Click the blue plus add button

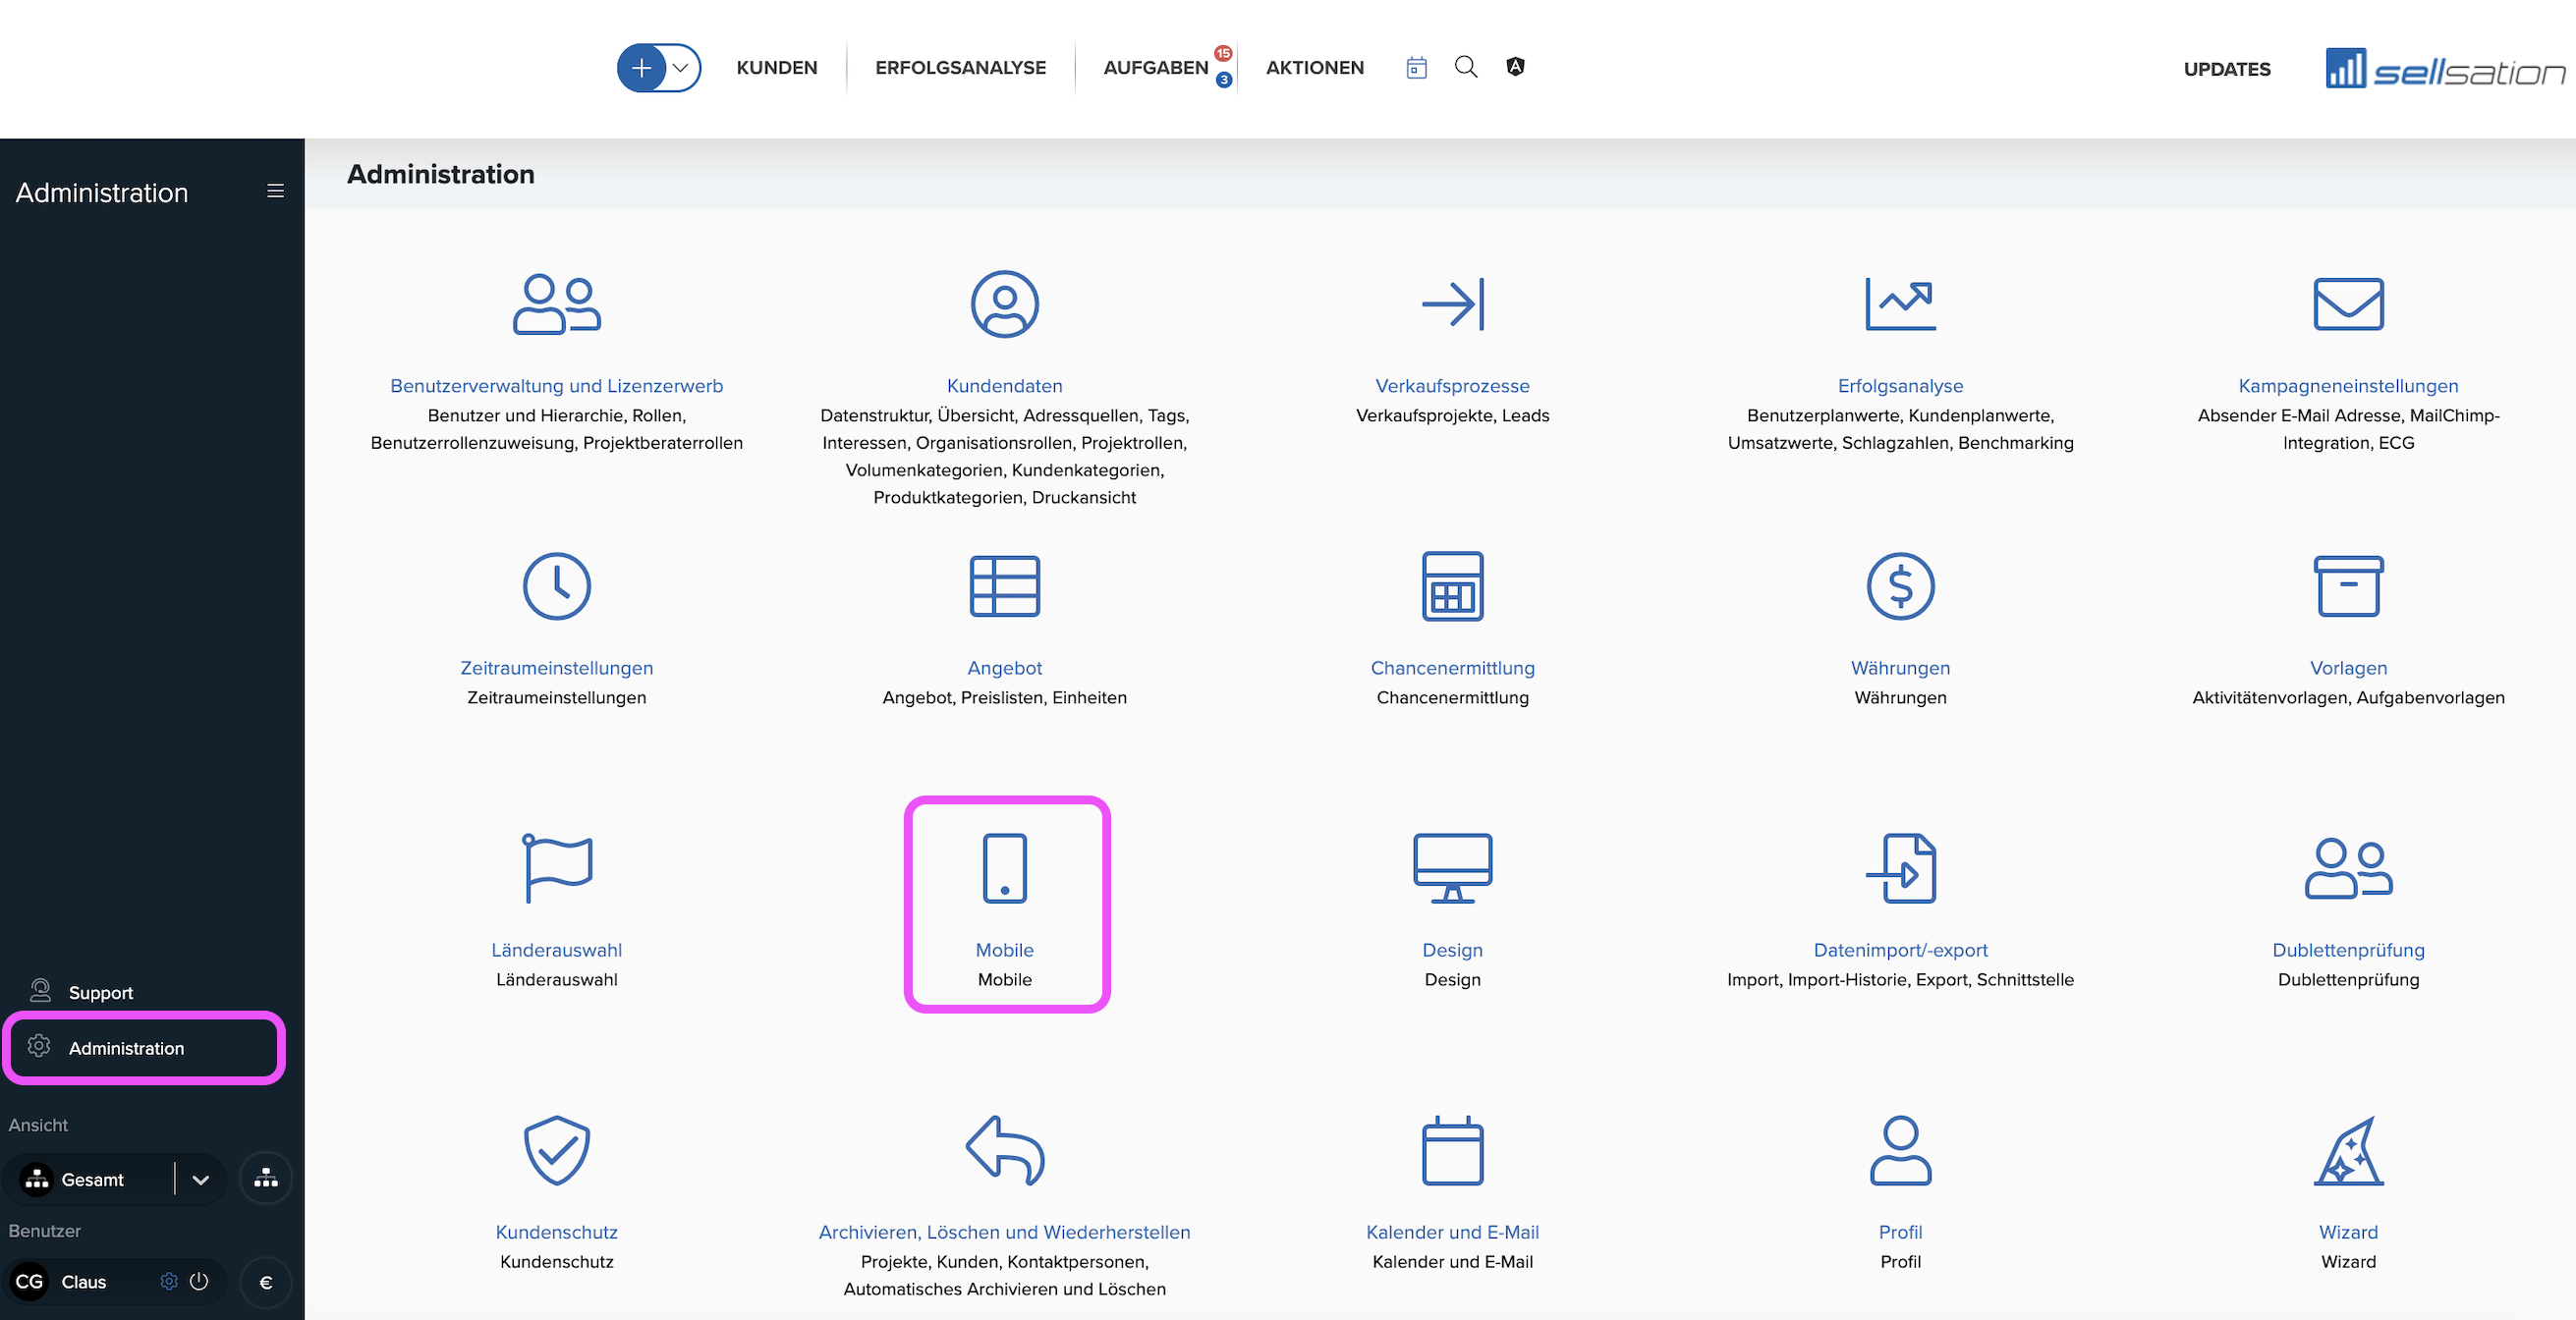(641, 68)
